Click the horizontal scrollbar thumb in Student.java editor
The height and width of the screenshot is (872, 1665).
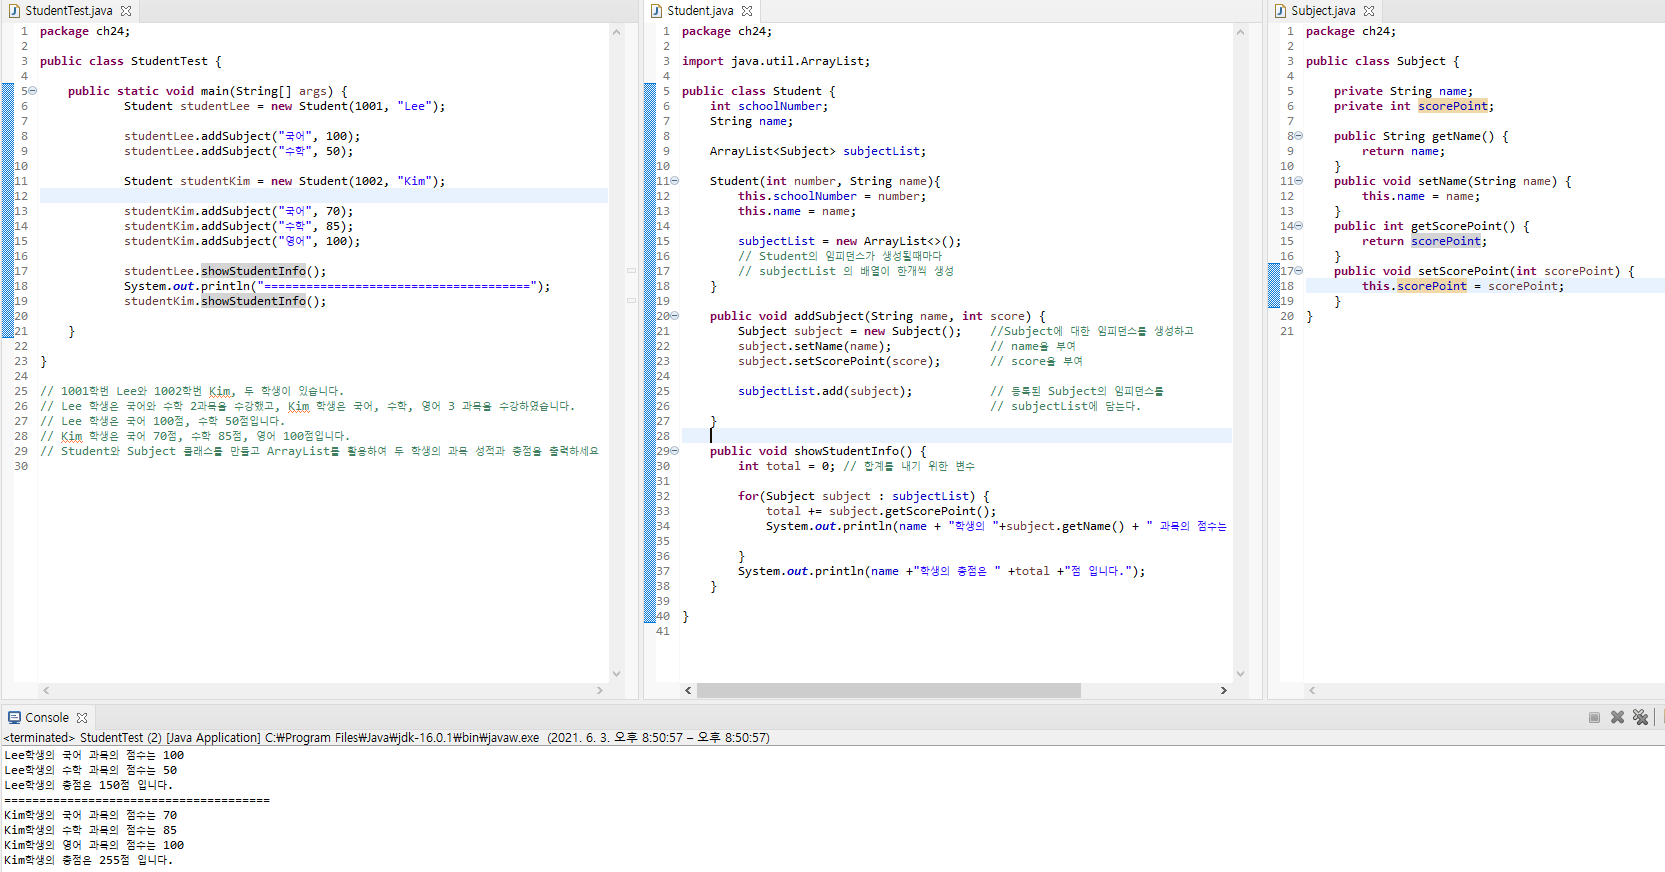point(889,691)
